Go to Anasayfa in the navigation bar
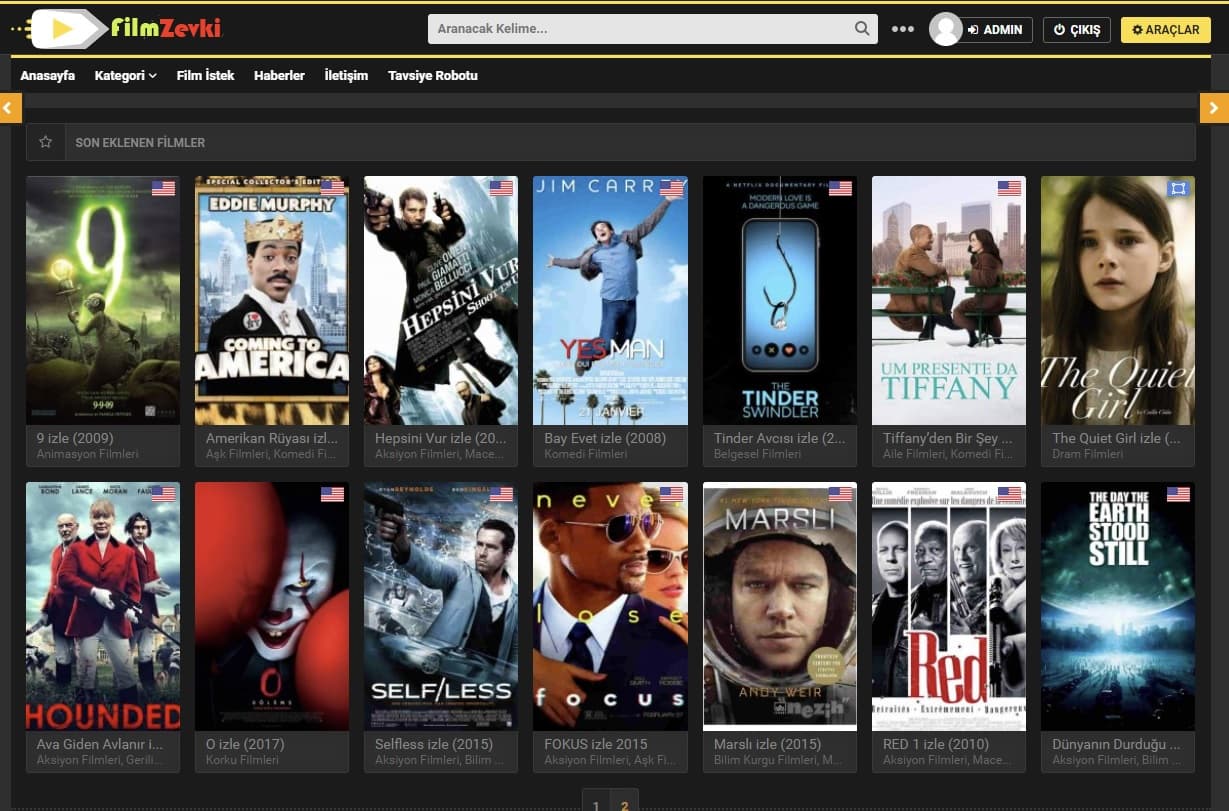 click(x=48, y=76)
